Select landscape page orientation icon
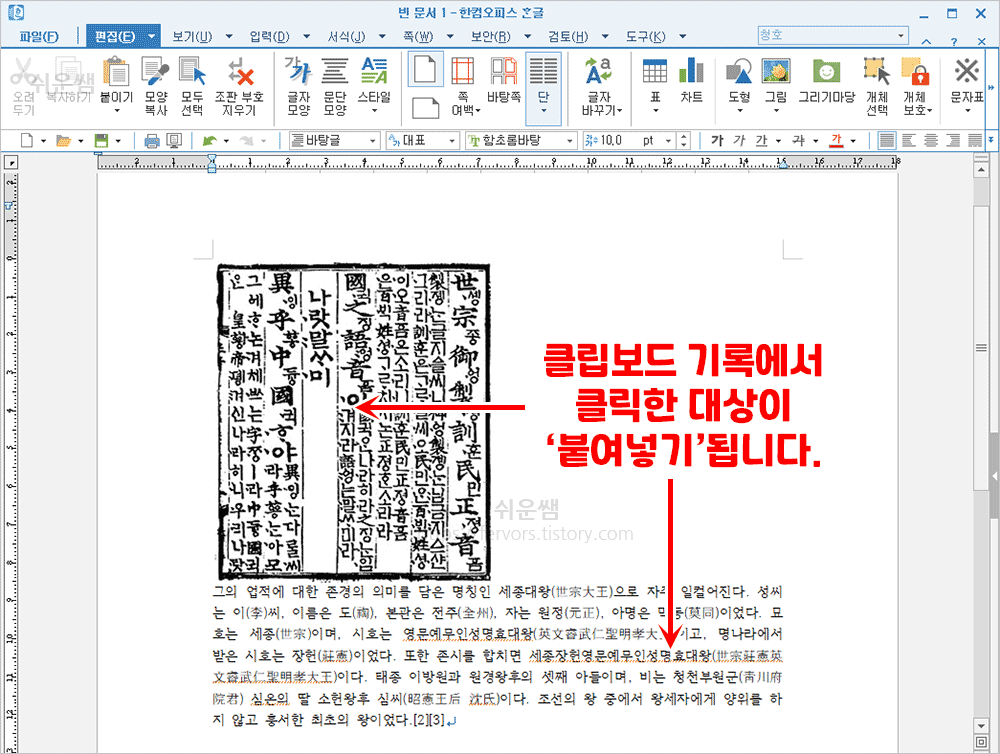Viewport: 1000px width, 754px height. click(425, 108)
